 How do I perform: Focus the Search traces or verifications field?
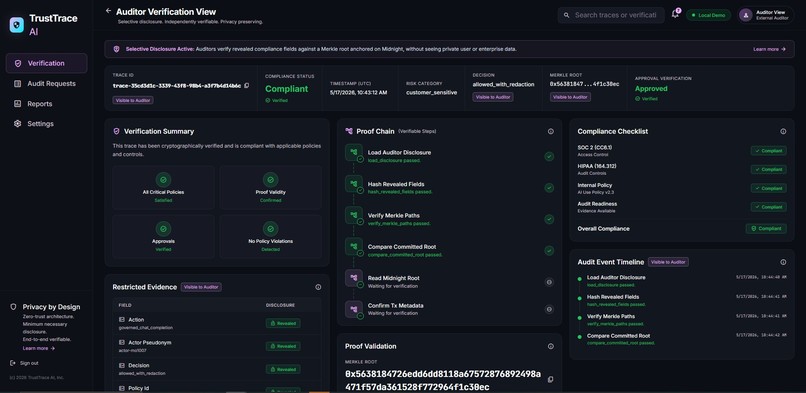(x=611, y=15)
